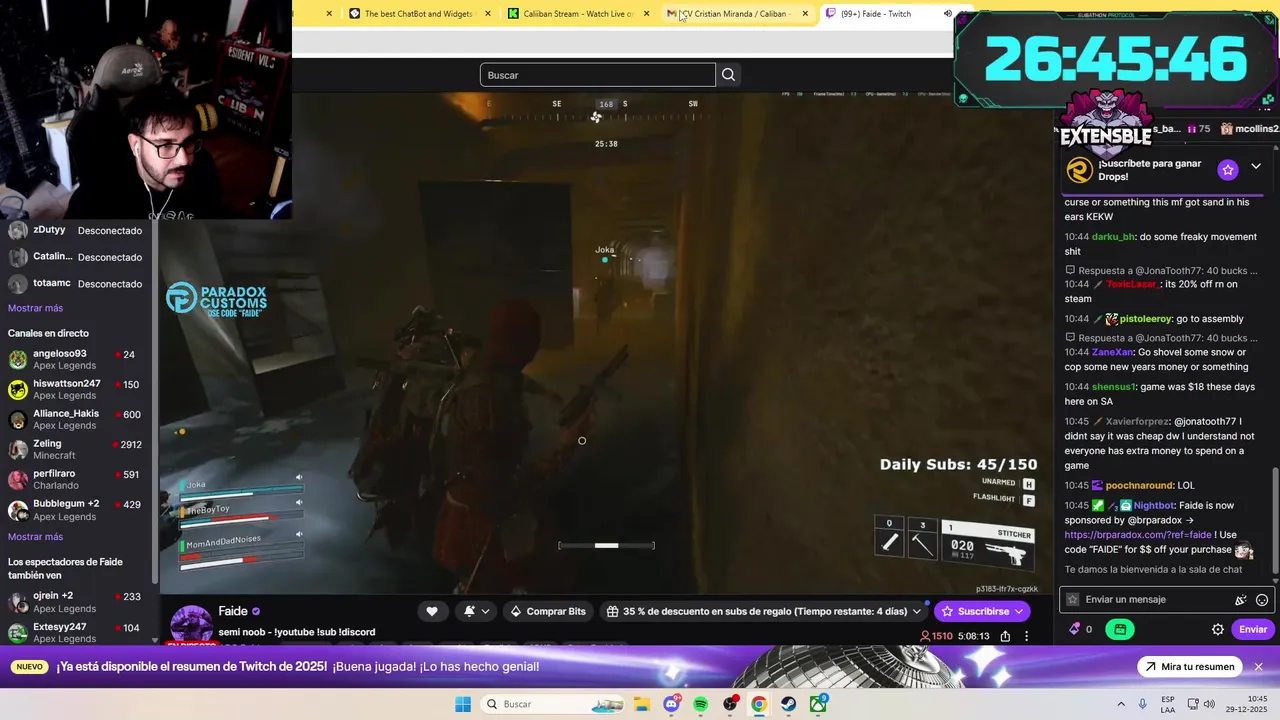
Task: Open angeloso93 live channel
Action: click(75, 359)
